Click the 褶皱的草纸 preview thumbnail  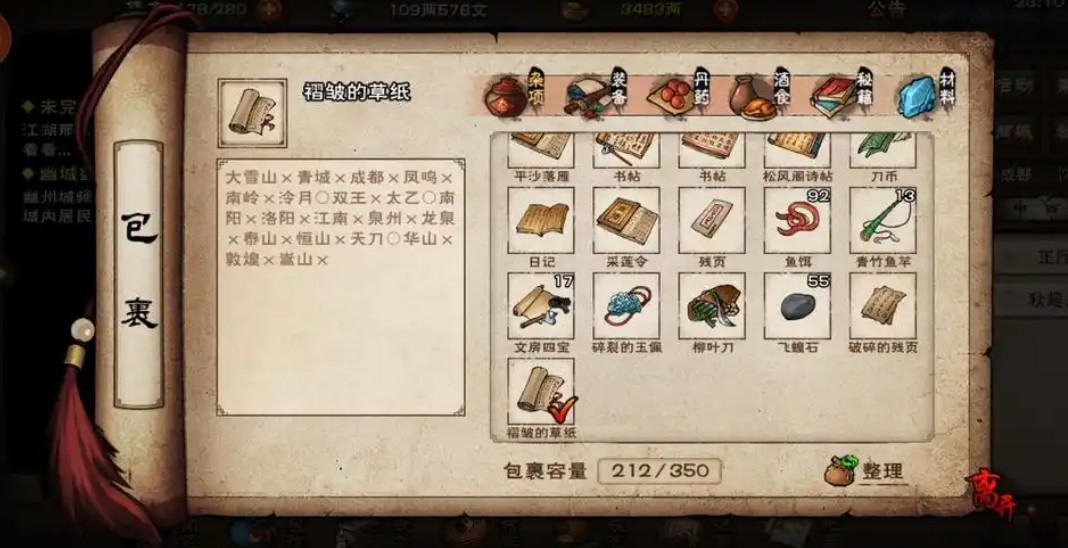pyautogui.click(x=252, y=113)
